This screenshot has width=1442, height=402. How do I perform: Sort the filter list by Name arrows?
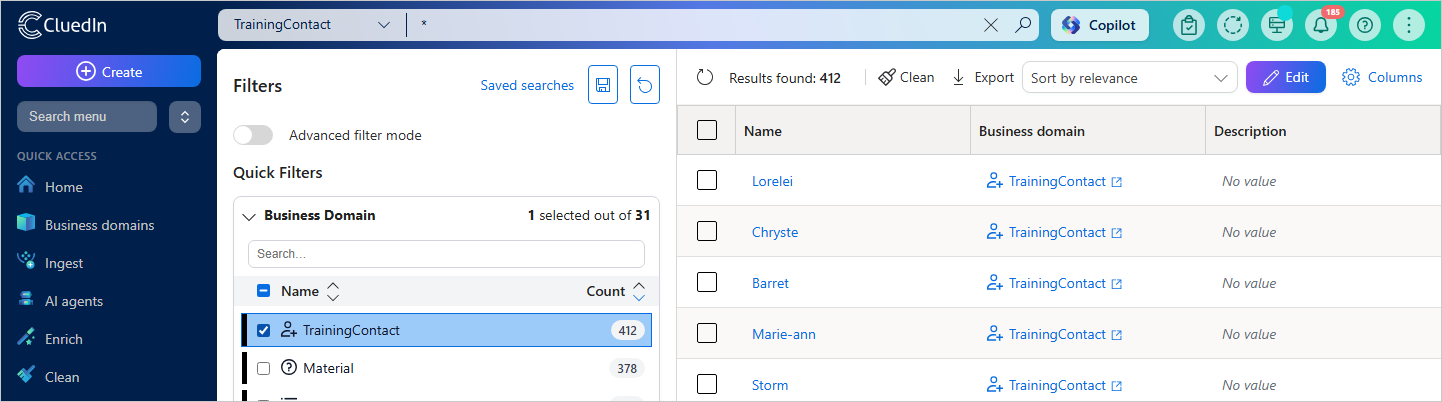tap(333, 291)
